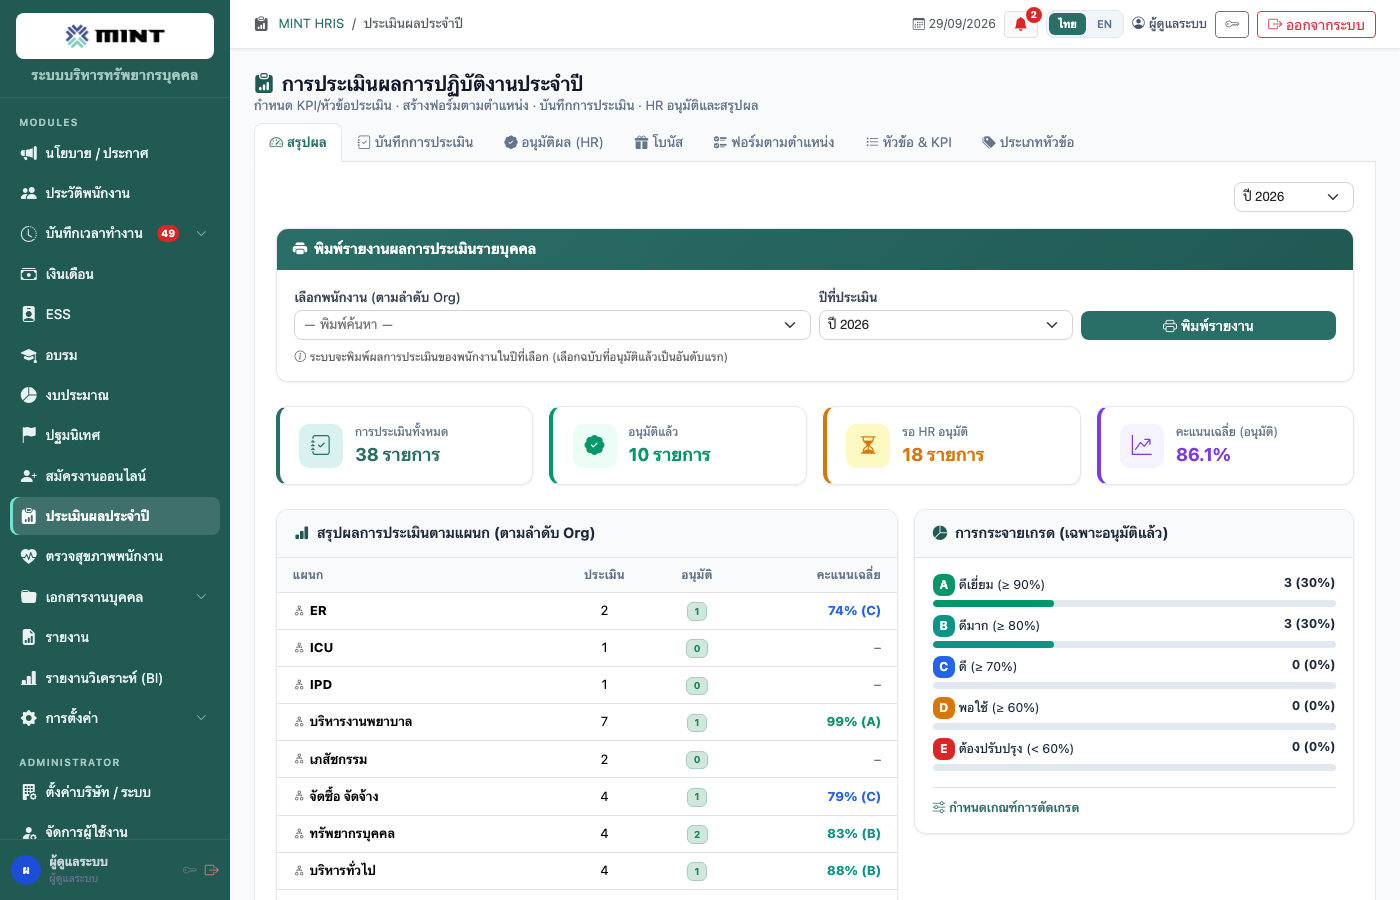
Task: Click the logout icon in sidebar footer
Action: point(212,870)
